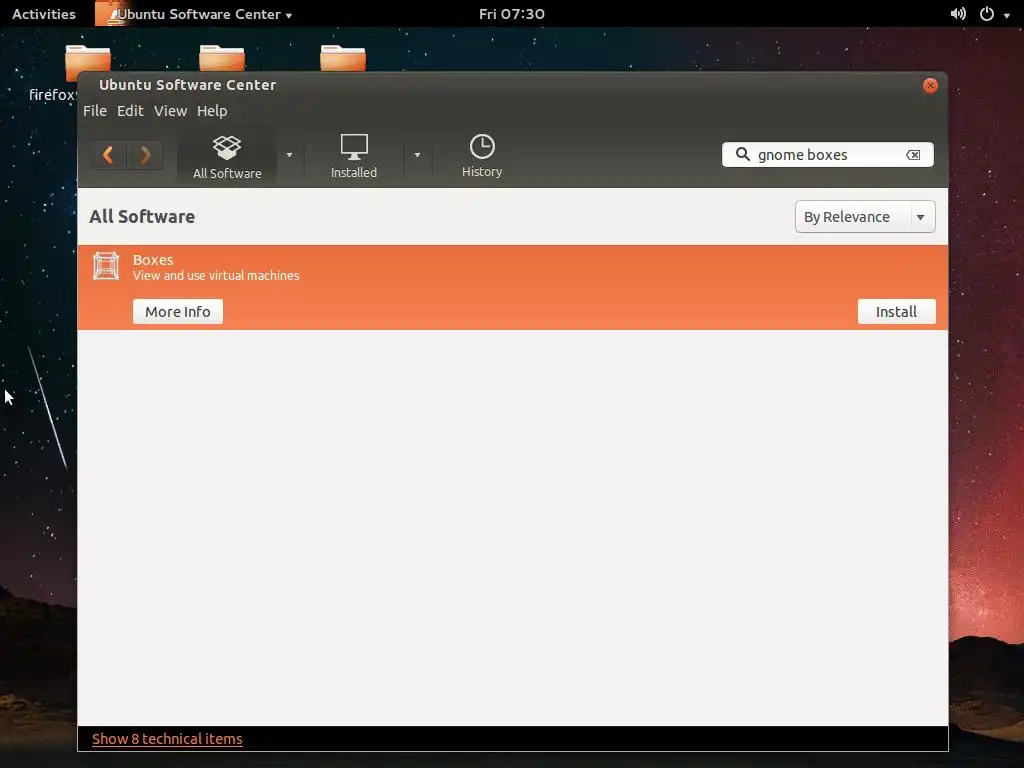The height and width of the screenshot is (768, 1024).
Task: Open the Ubuntu Software Center app menu
Action: 195,14
